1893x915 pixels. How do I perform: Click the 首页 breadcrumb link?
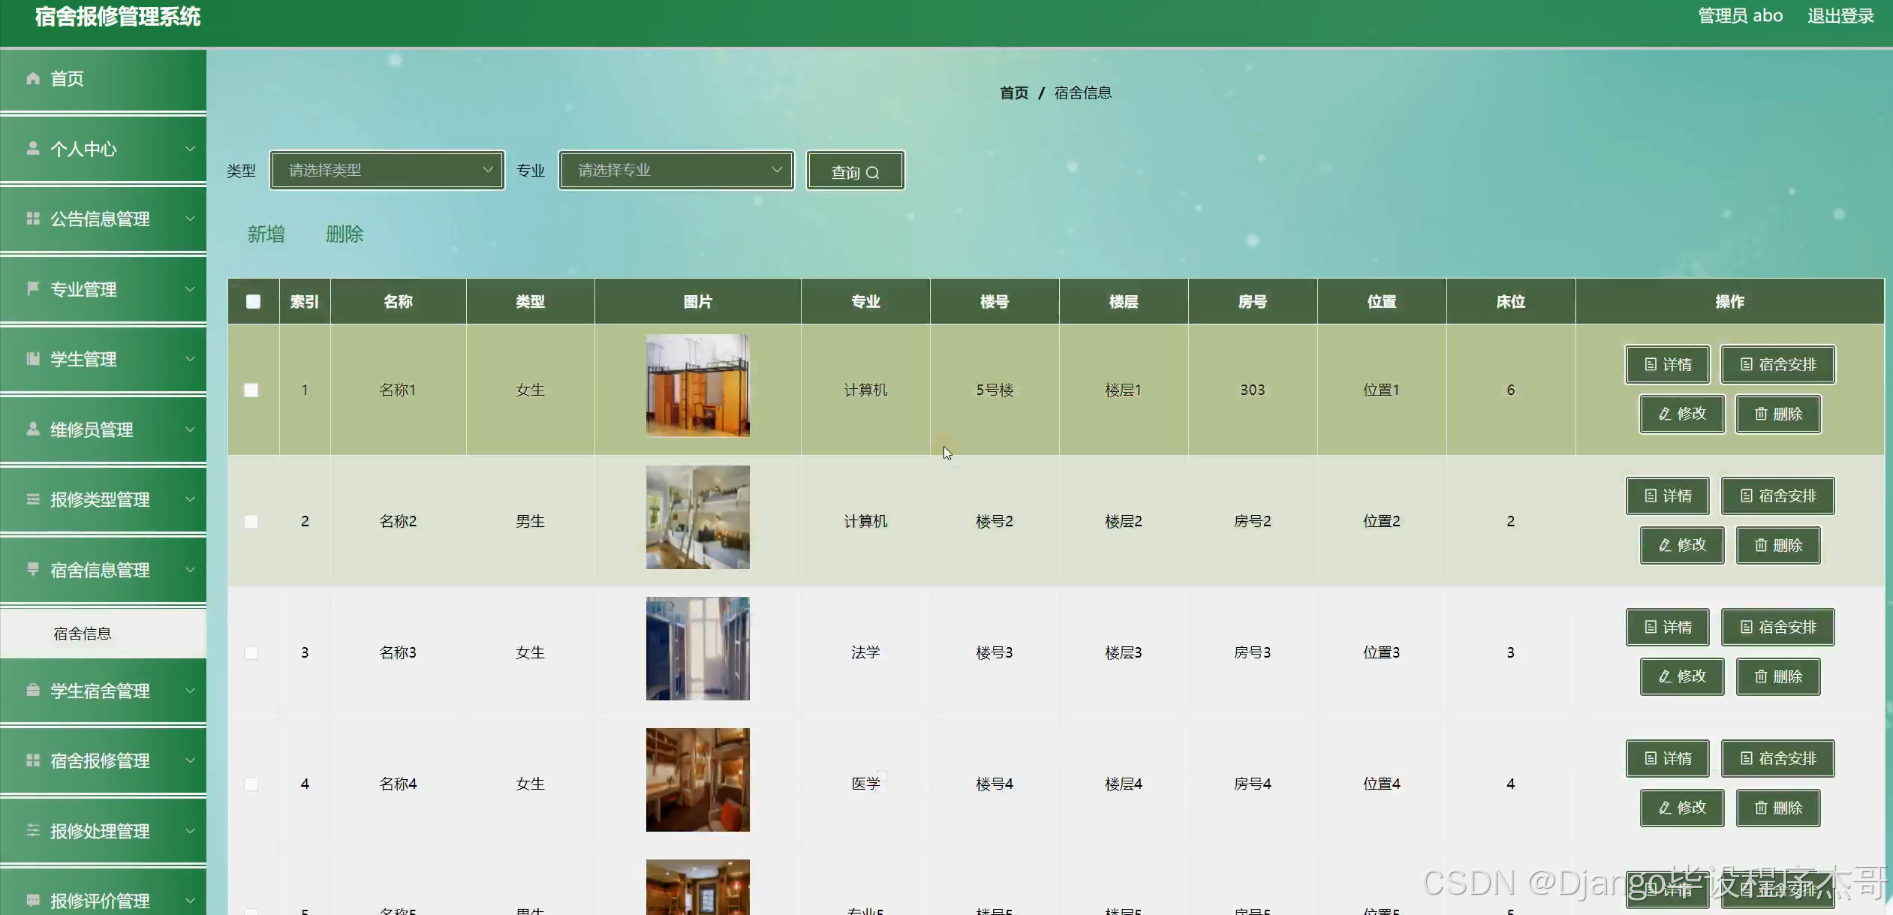tap(1014, 92)
